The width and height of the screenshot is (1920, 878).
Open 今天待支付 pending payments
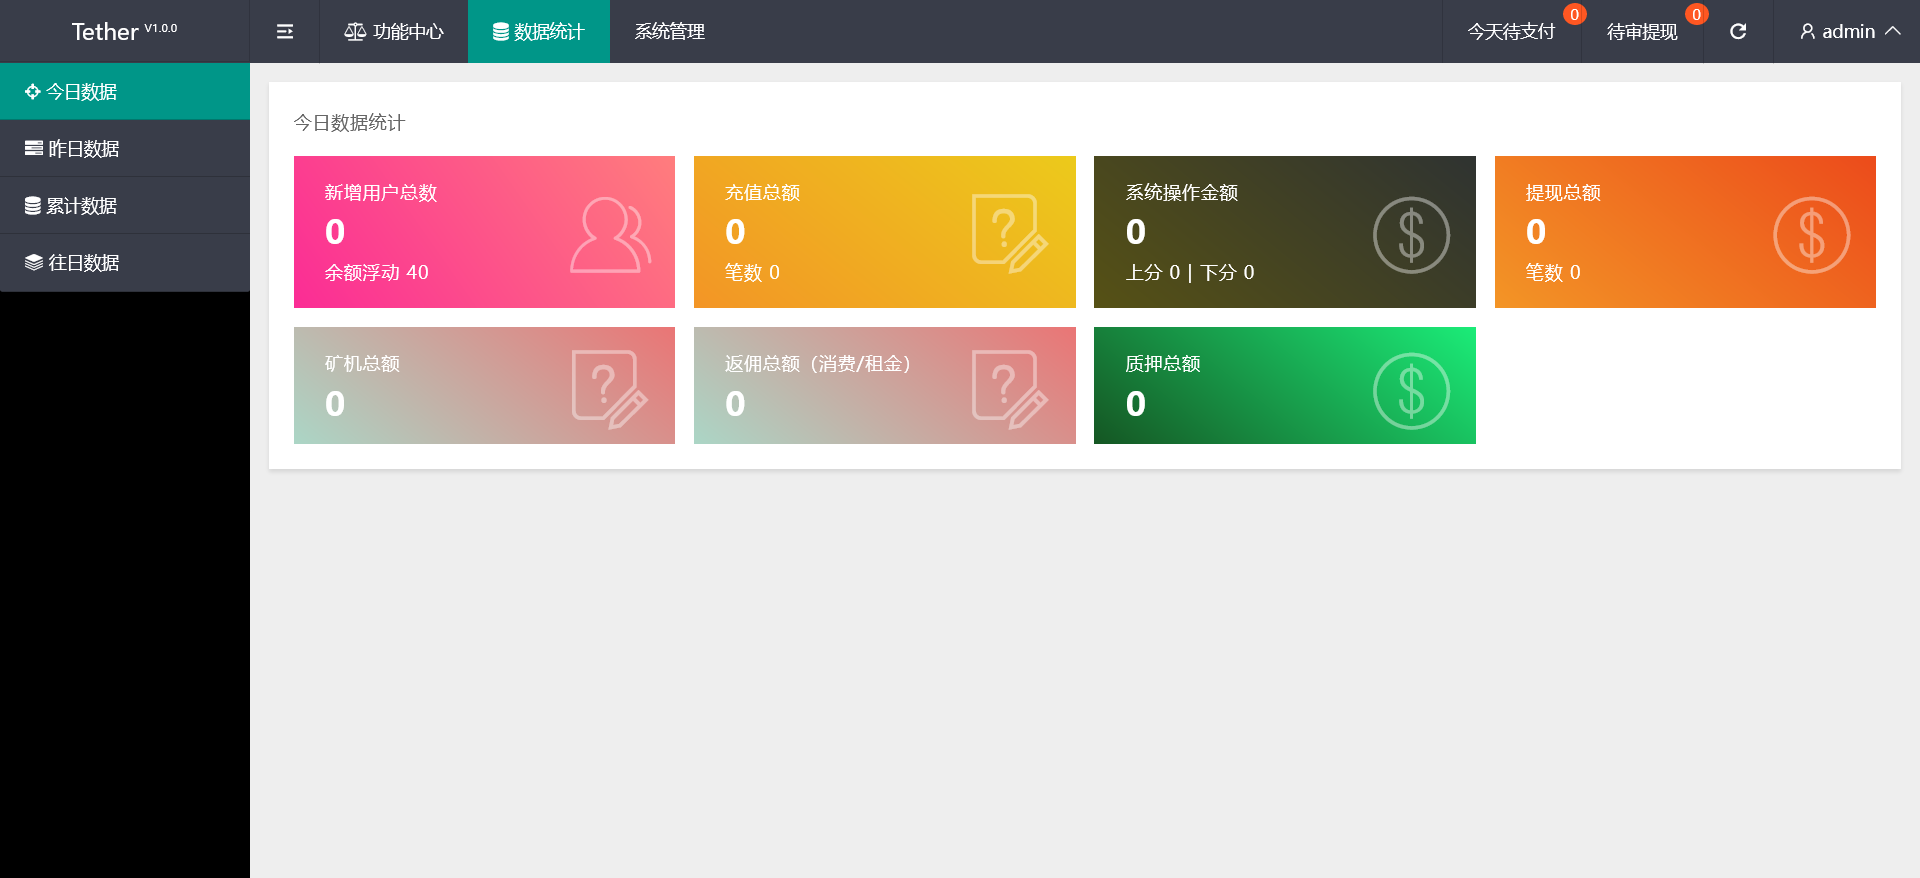pyautogui.click(x=1511, y=32)
